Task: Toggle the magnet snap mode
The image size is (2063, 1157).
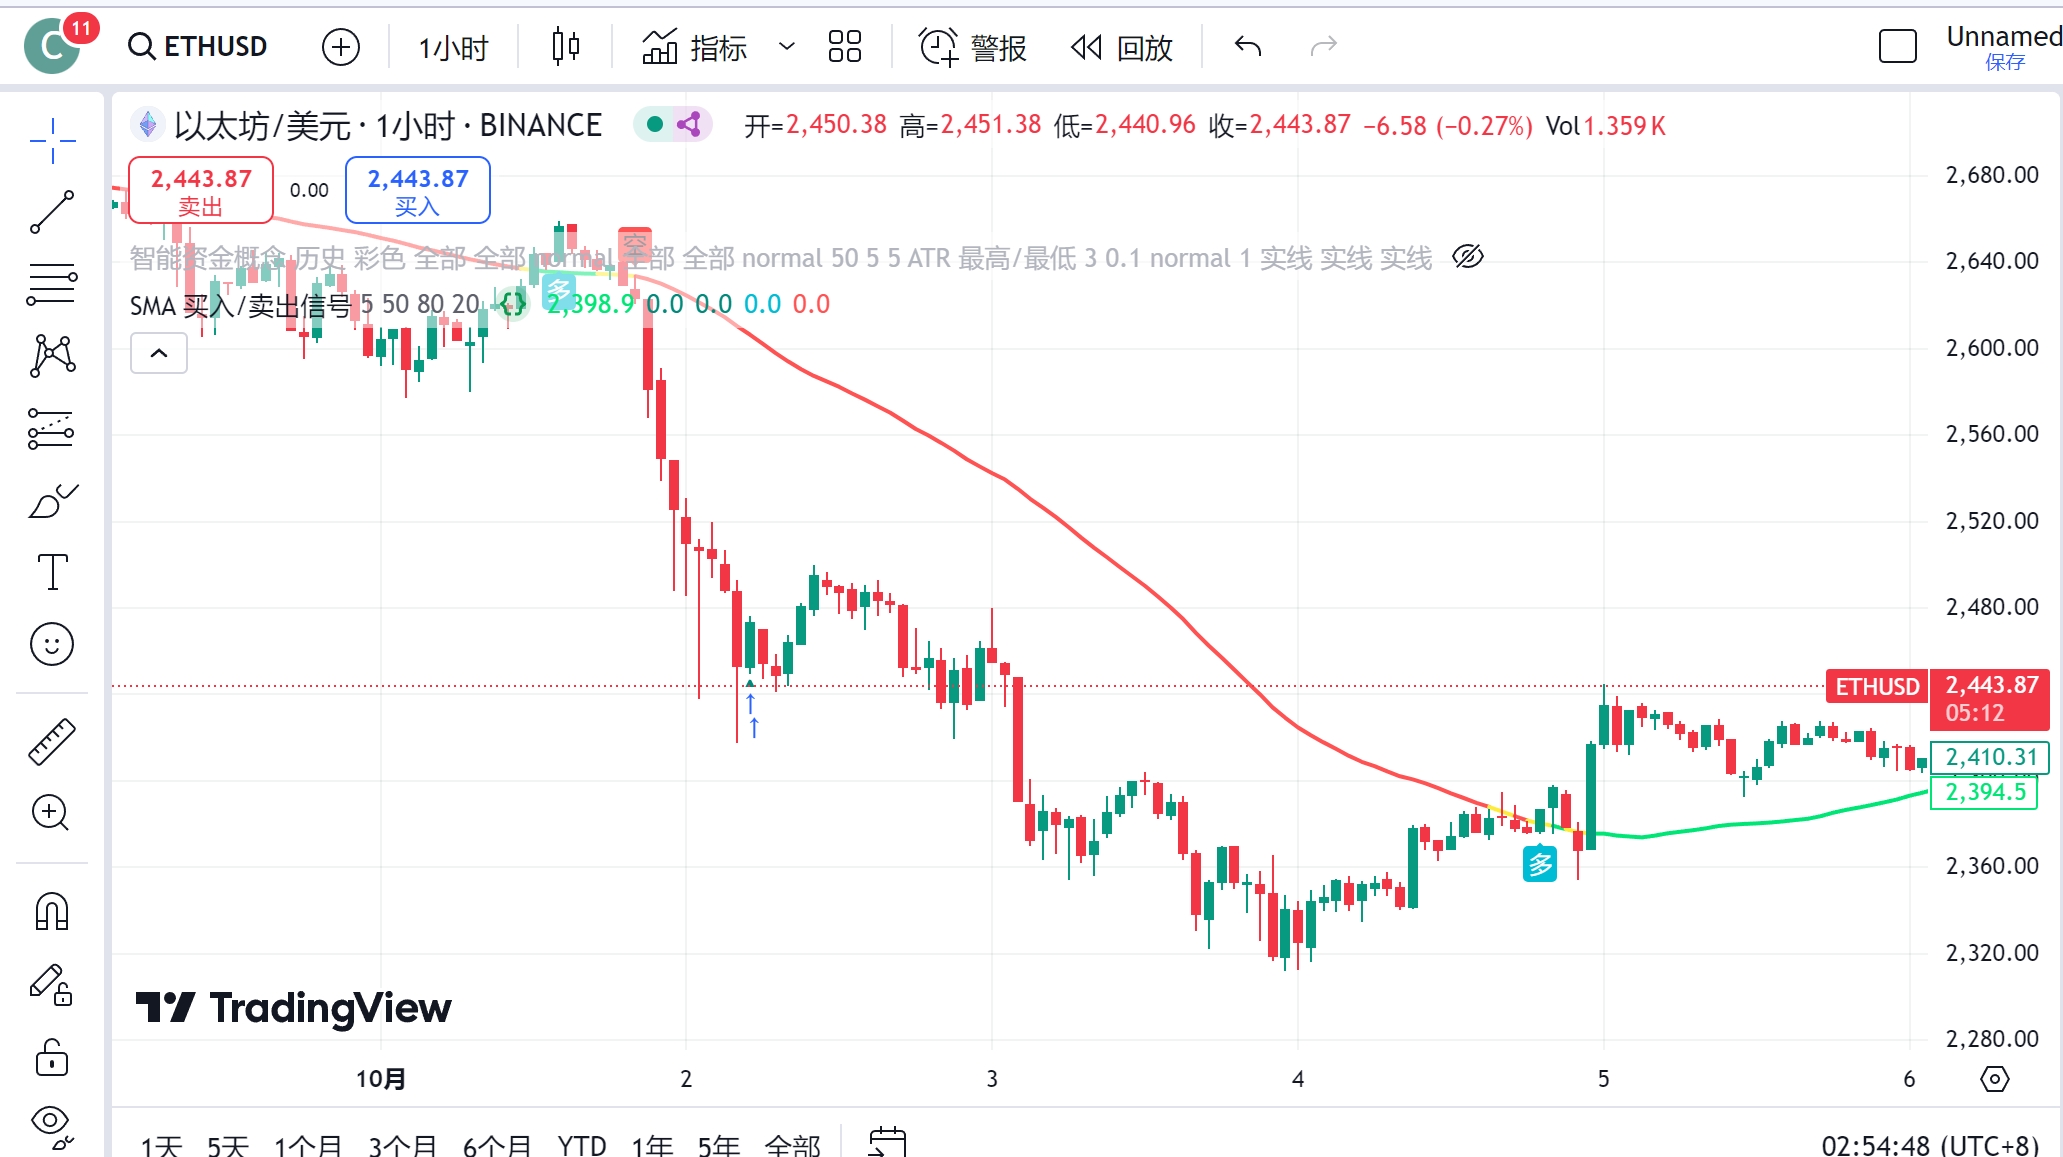Action: 52,911
